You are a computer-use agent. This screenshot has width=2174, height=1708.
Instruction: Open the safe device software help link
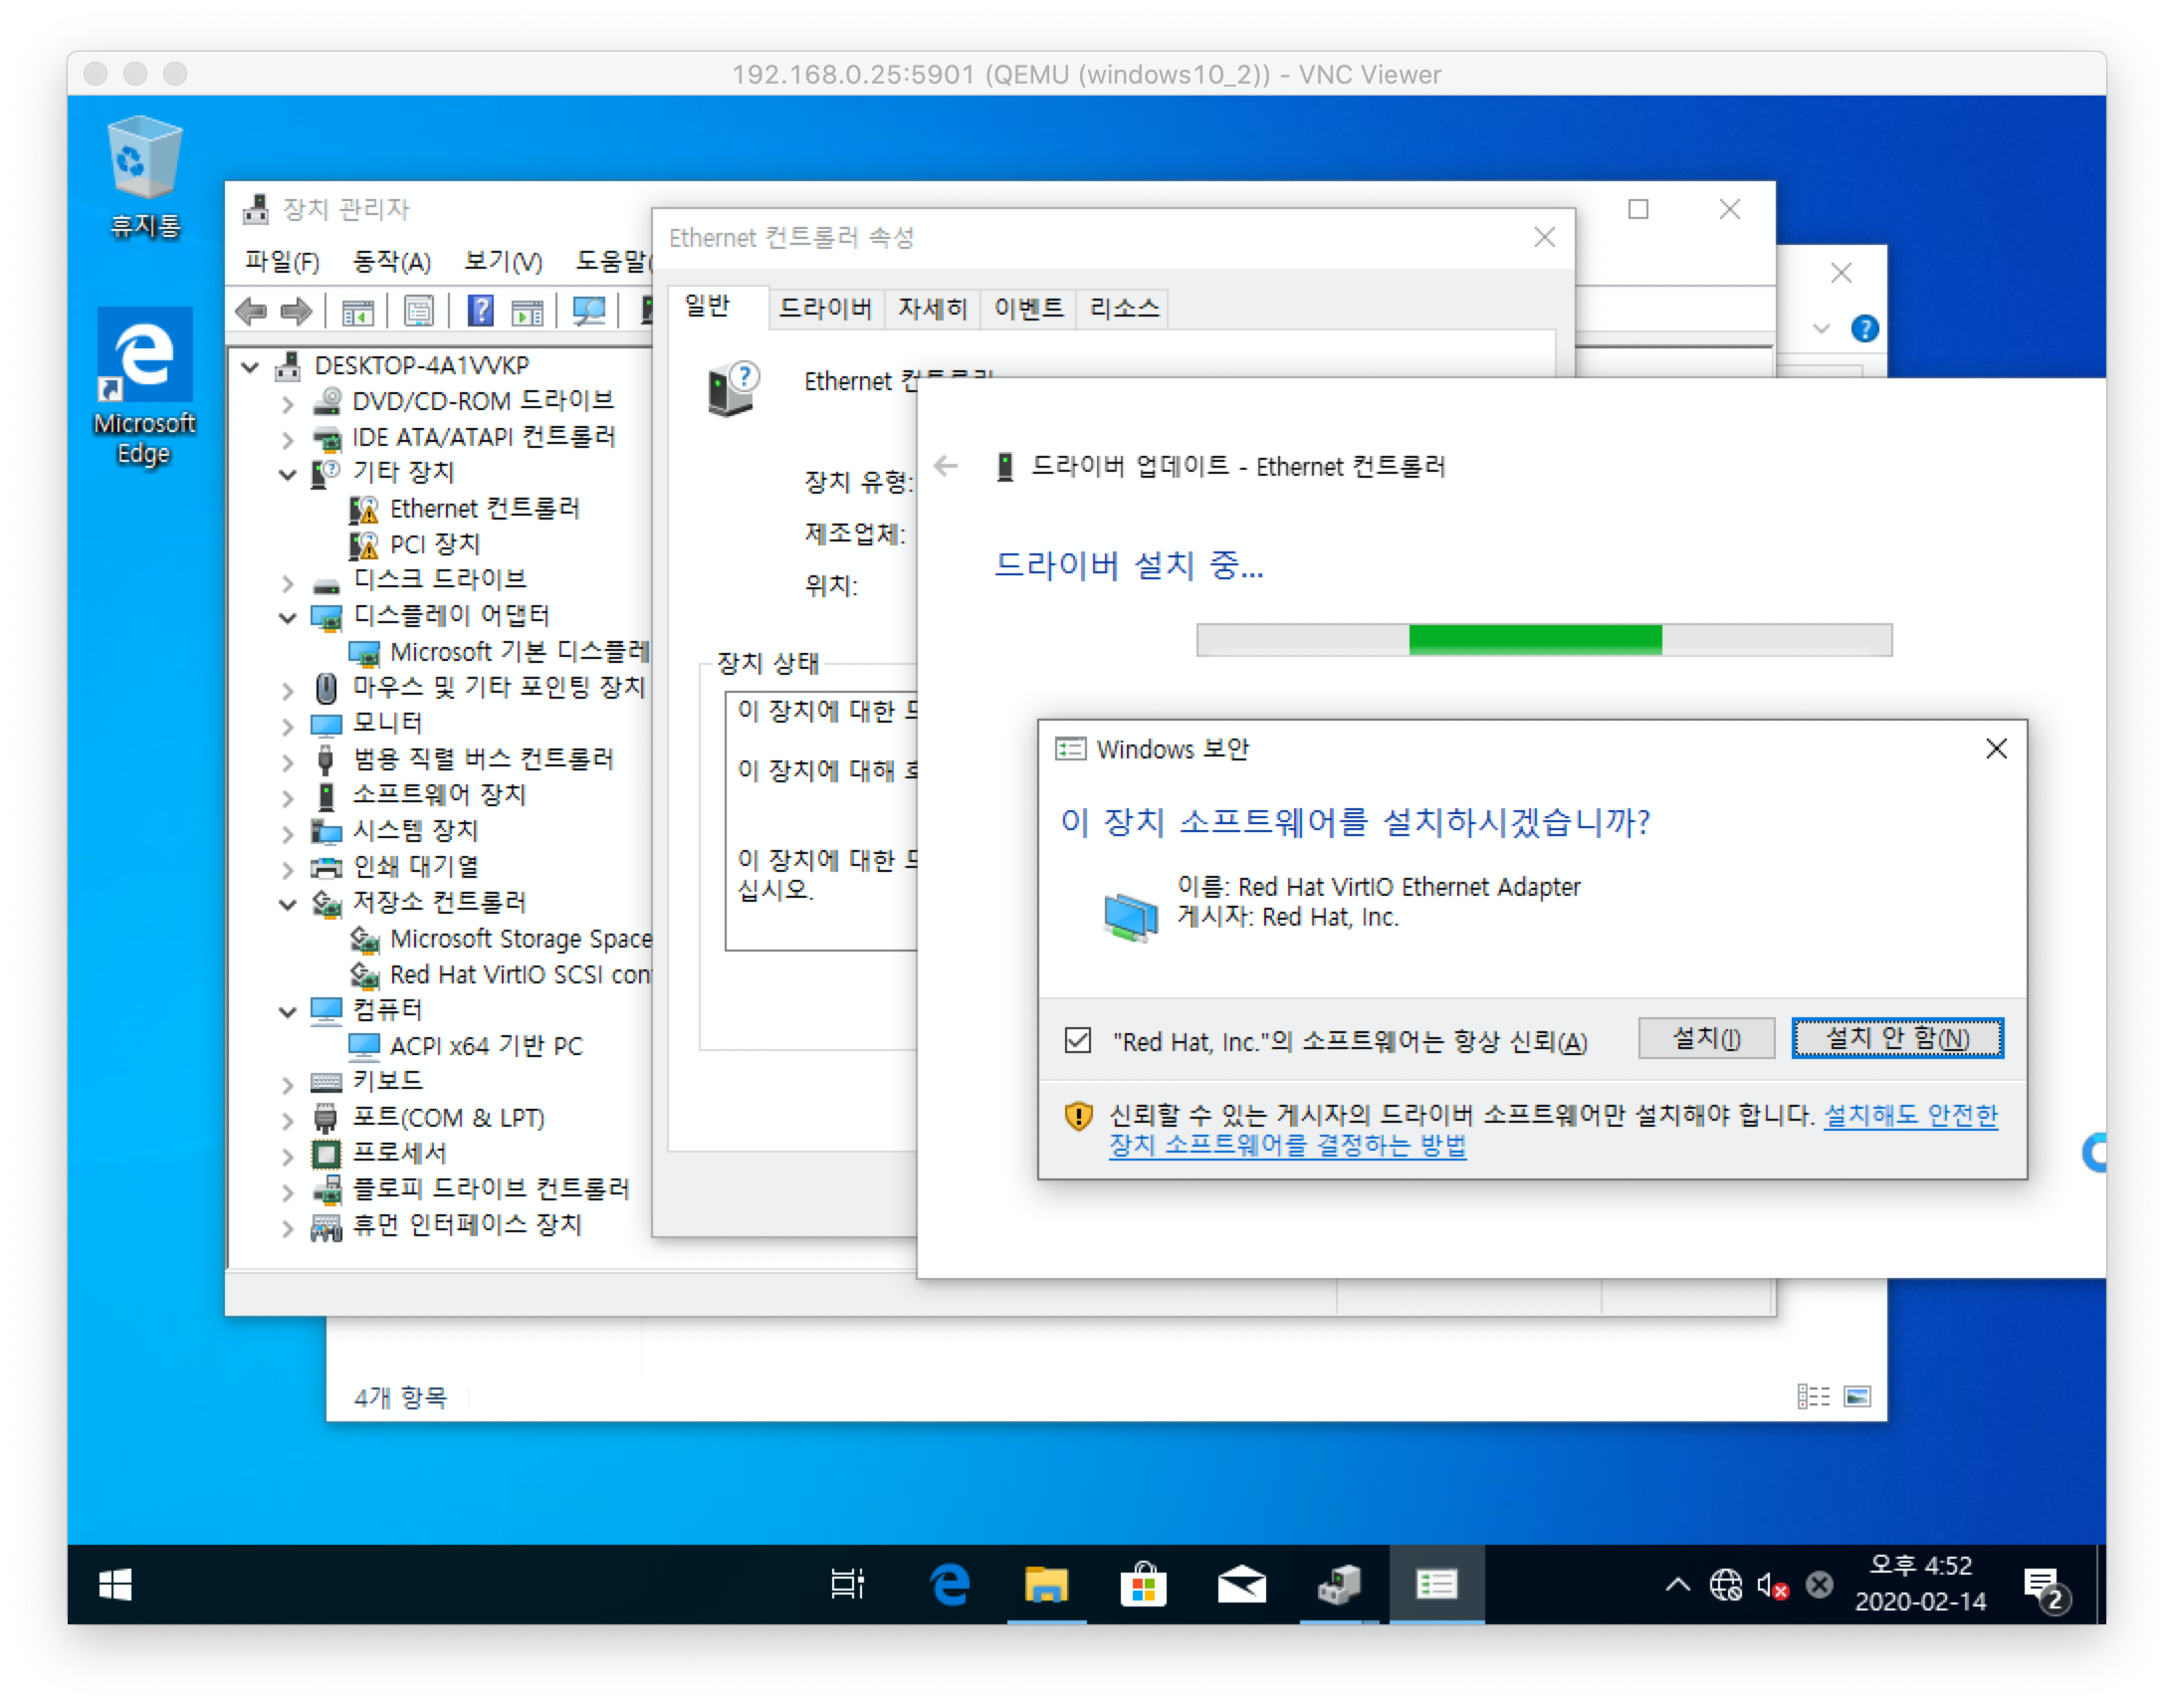(x=1287, y=1145)
